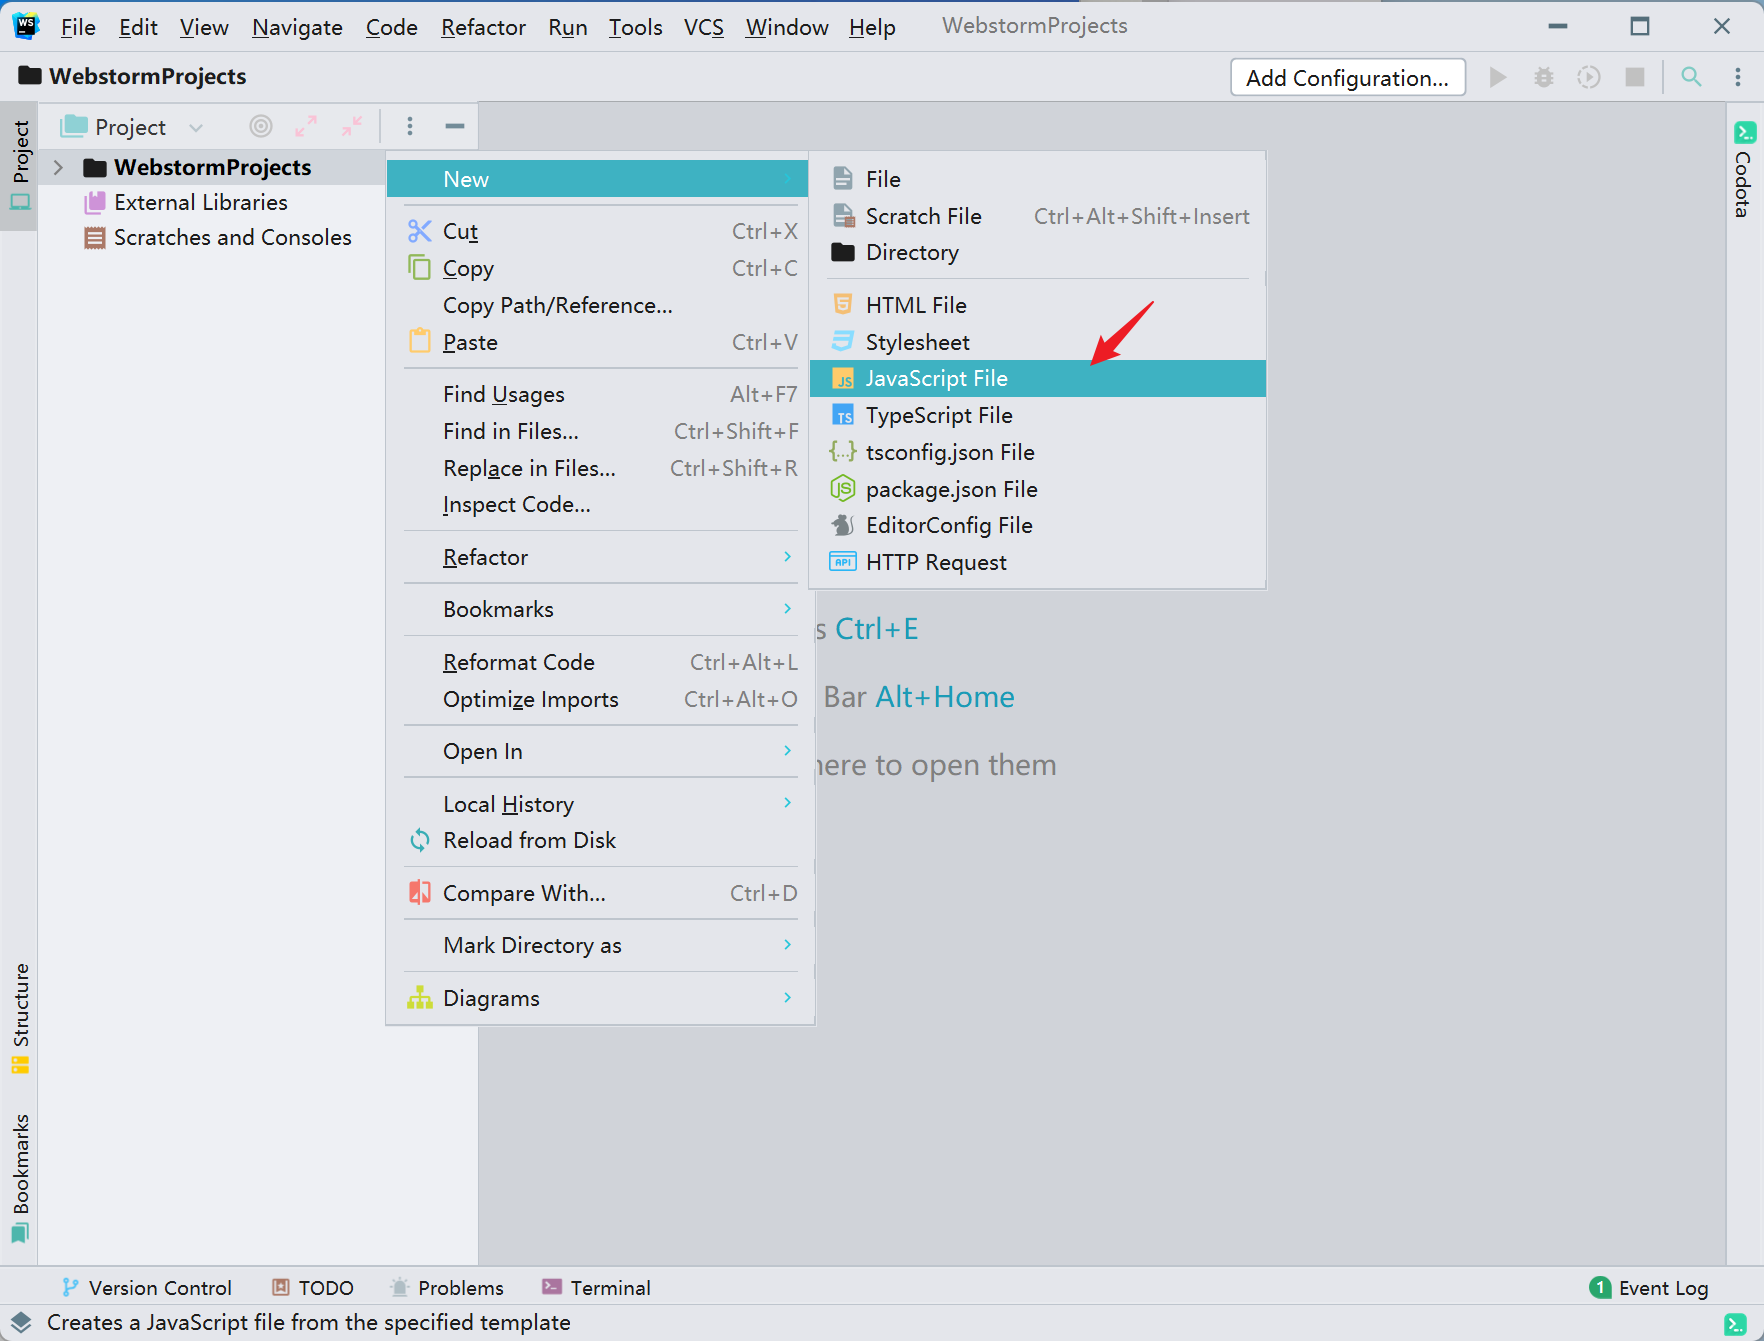
Task: Open the Code menu
Action: [x=391, y=27]
